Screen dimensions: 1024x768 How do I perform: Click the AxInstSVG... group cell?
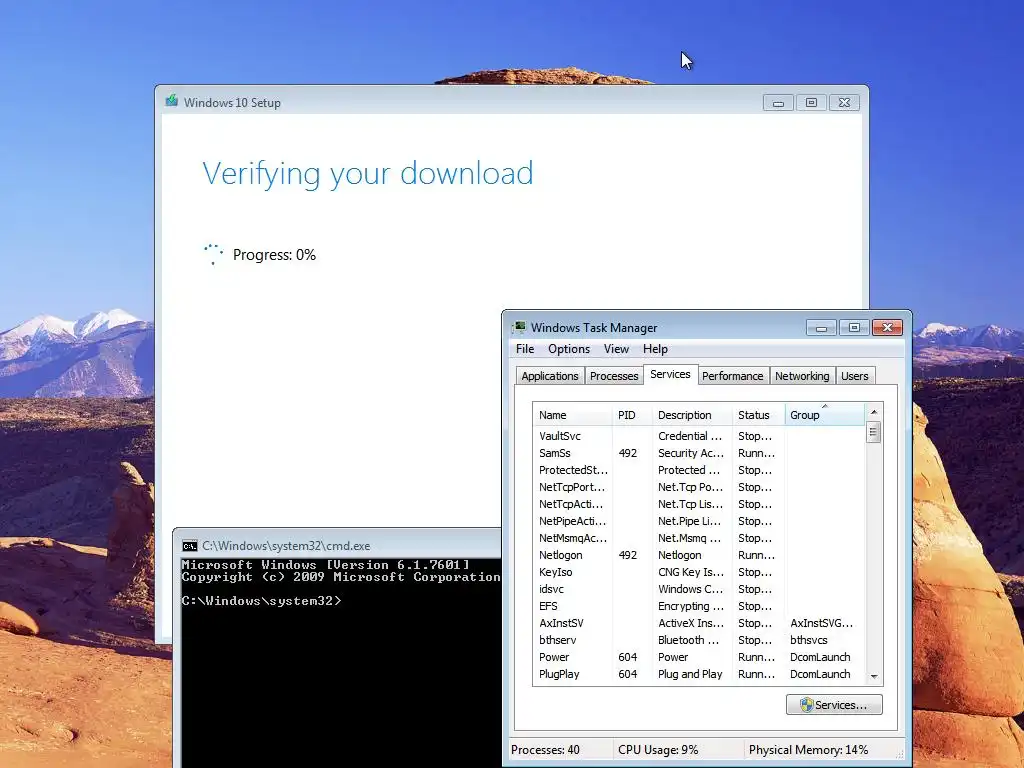(822, 623)
